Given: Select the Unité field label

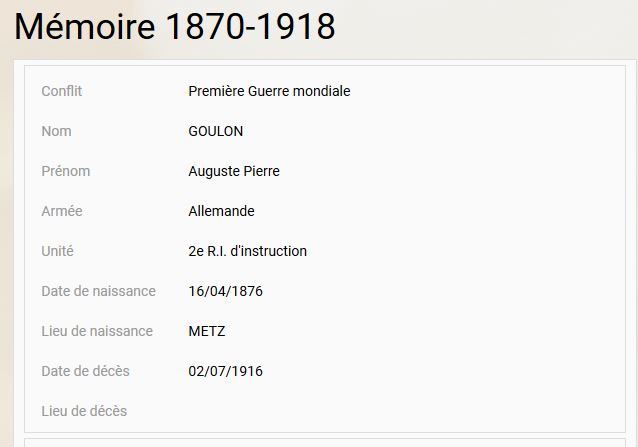Looking at the screenshot, I should coord(57,251).
